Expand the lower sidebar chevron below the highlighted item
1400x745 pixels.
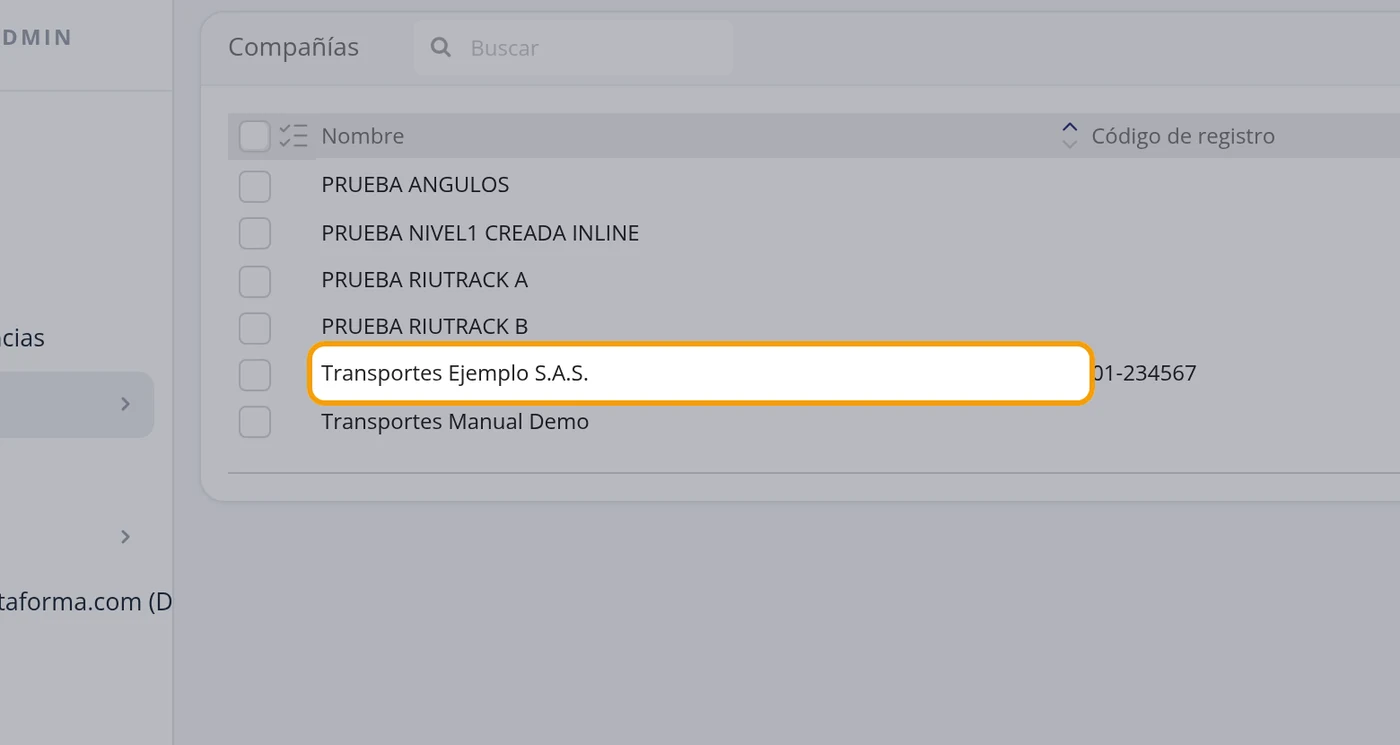pyautogui.click(x=125, y=537)
